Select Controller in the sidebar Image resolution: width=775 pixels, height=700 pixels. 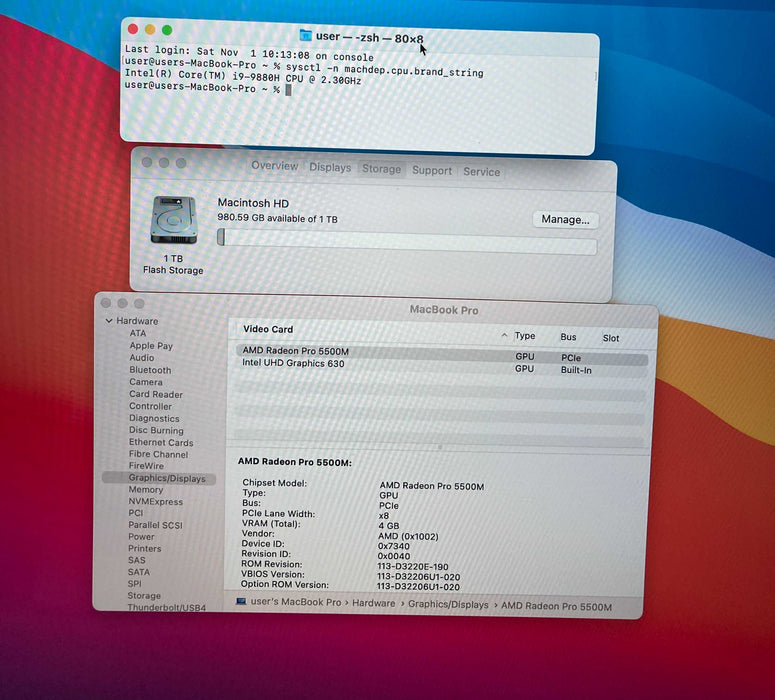click(151, 406)
